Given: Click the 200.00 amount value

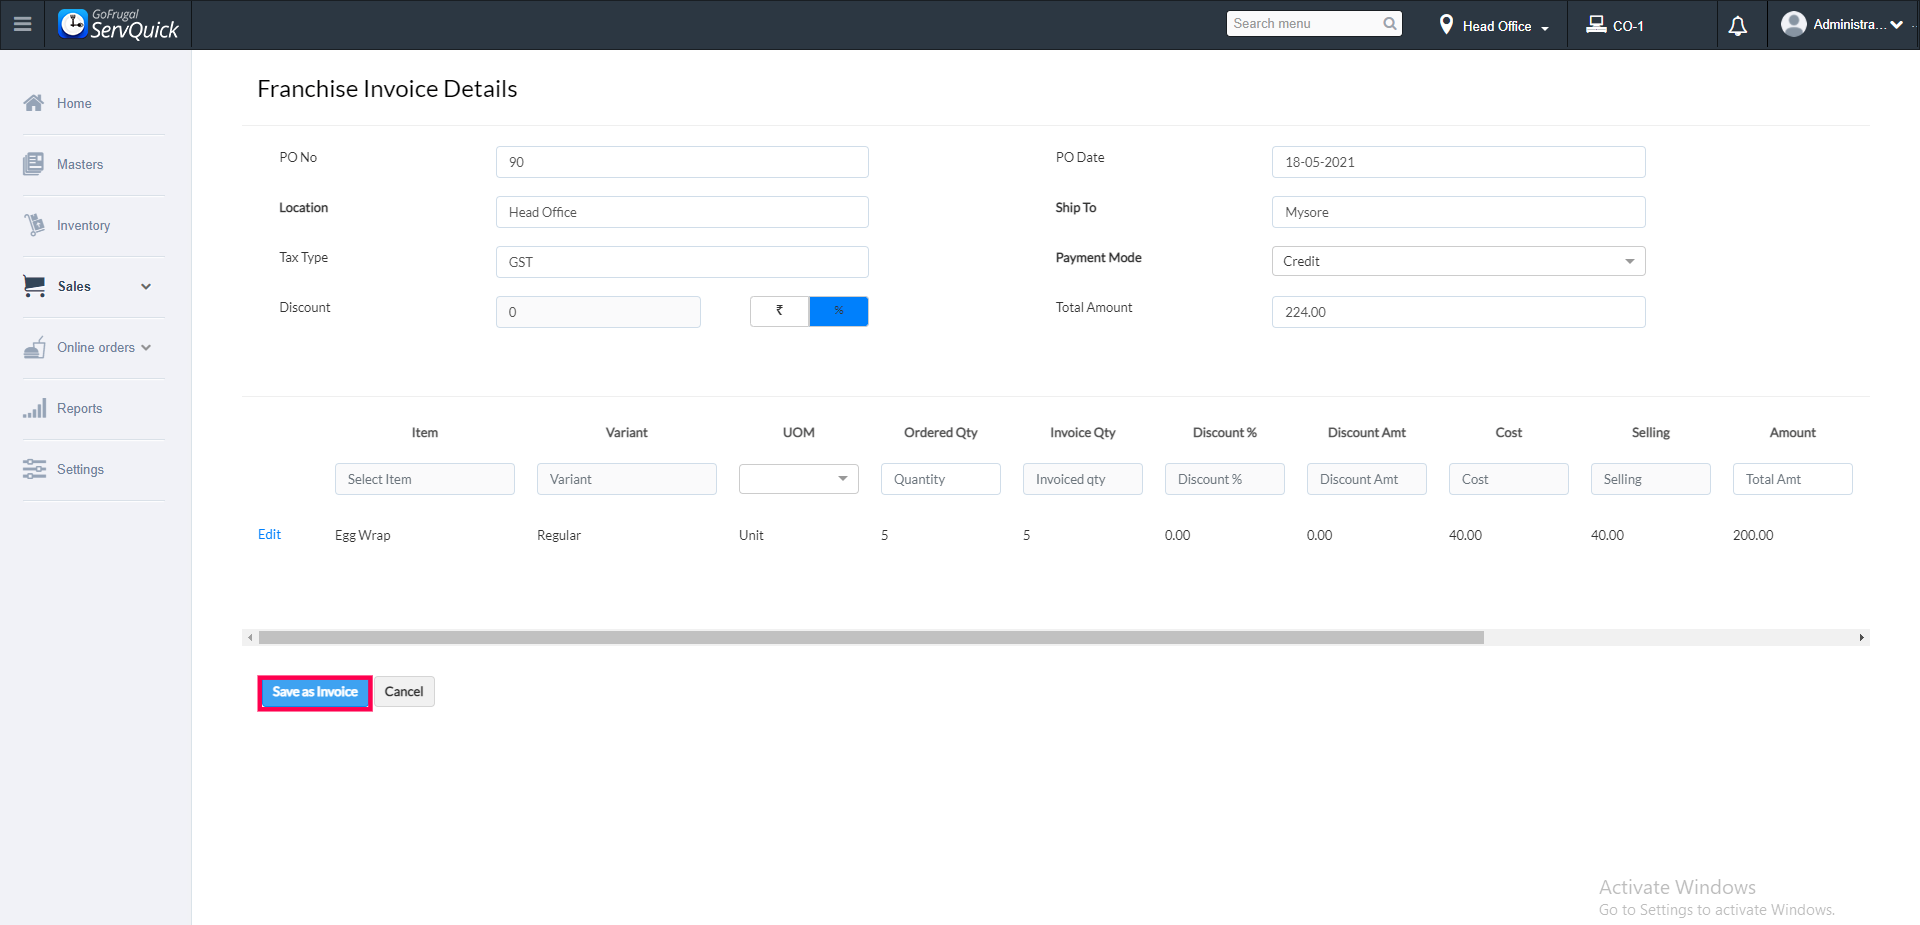Looking at the screenshot, I should point(1753,535).
